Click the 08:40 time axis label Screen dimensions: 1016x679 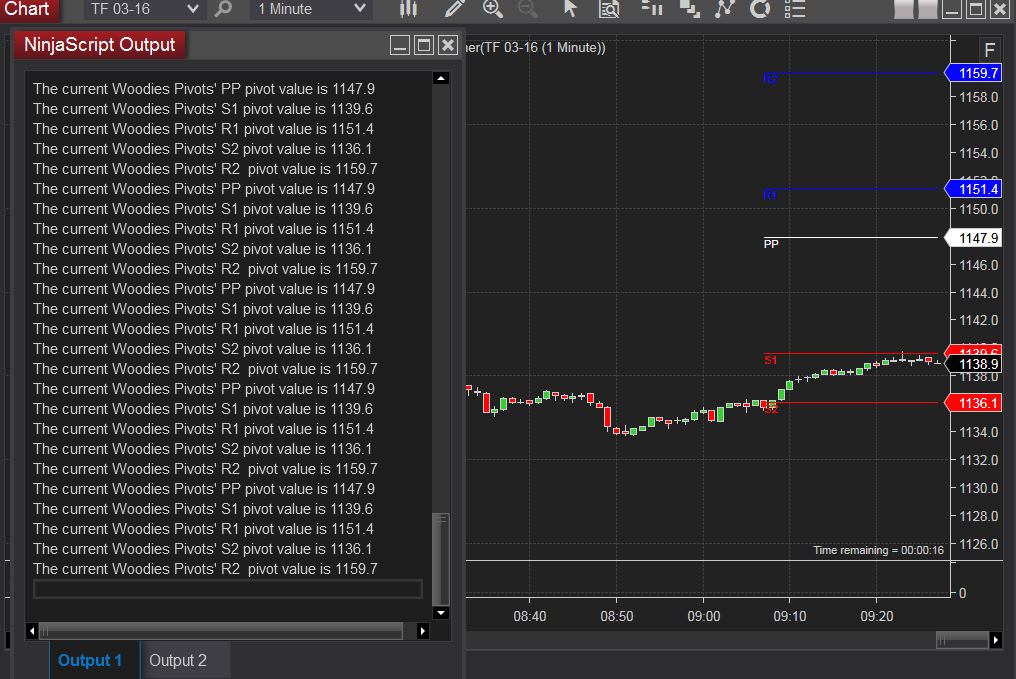(x=529, y=616)
